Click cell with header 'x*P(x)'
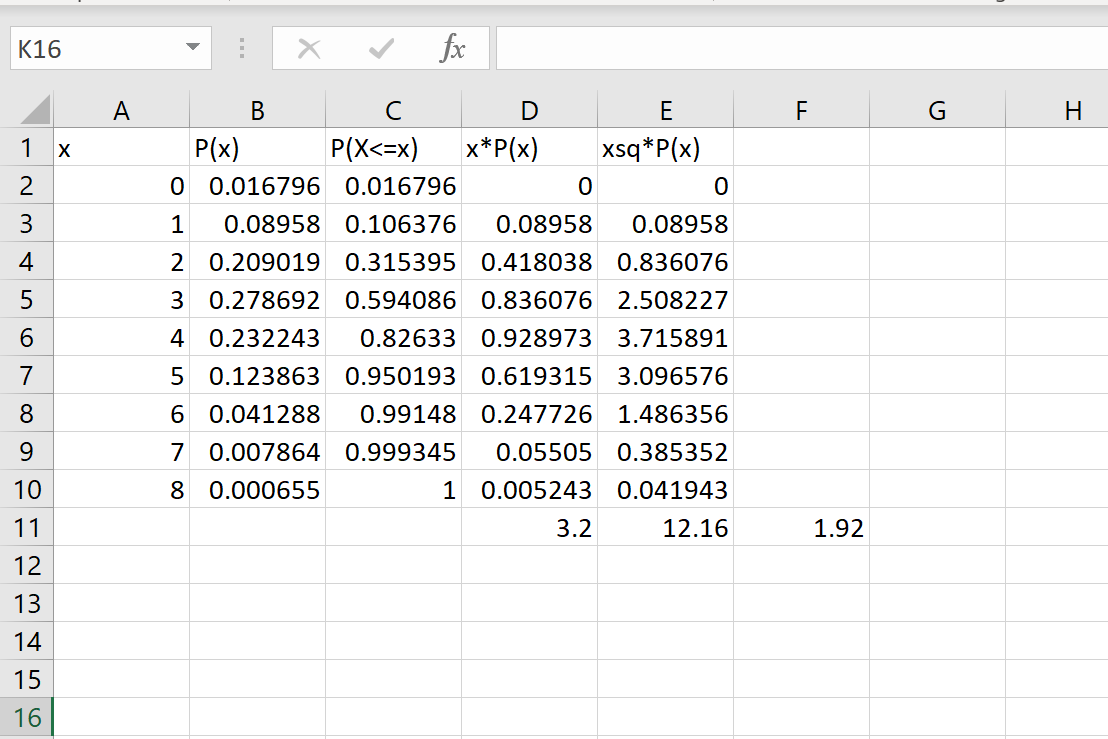The image size is (1108, 739). pos(529,148)
